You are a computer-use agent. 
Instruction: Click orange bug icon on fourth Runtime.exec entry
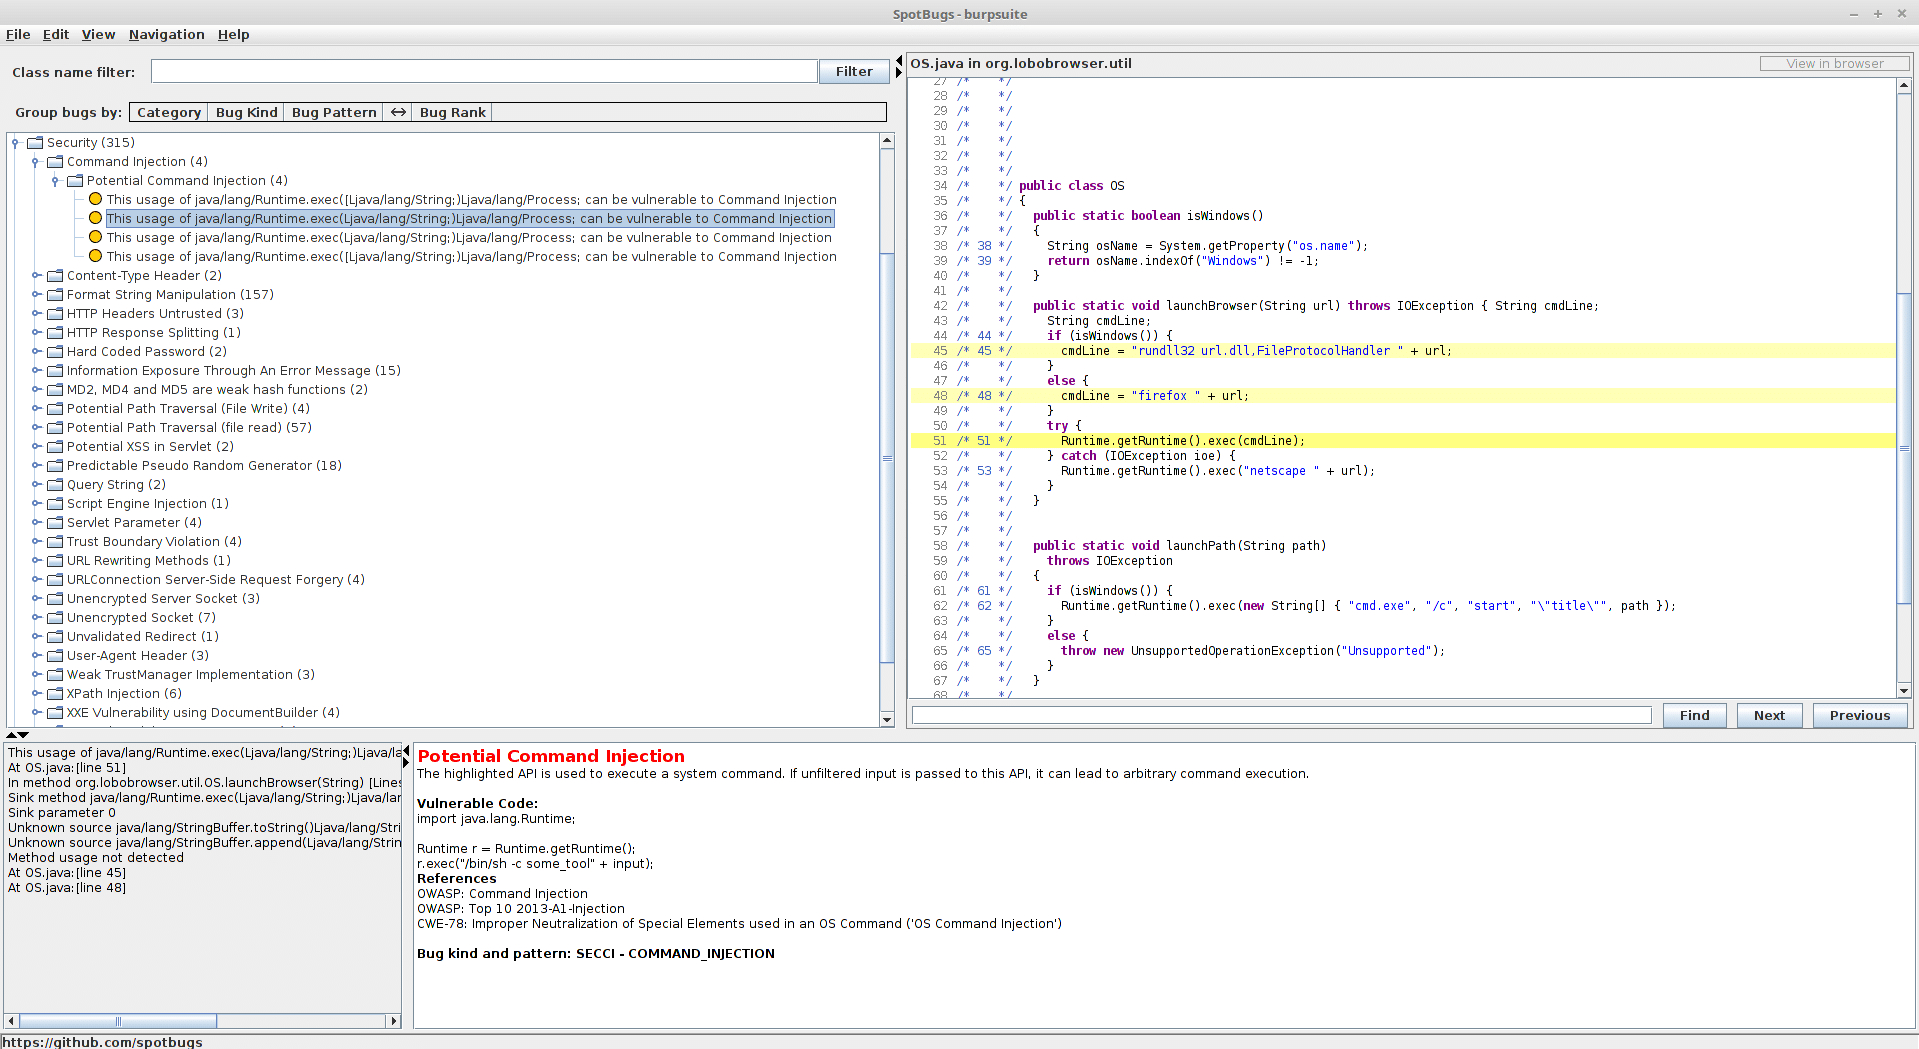(95, 256)
